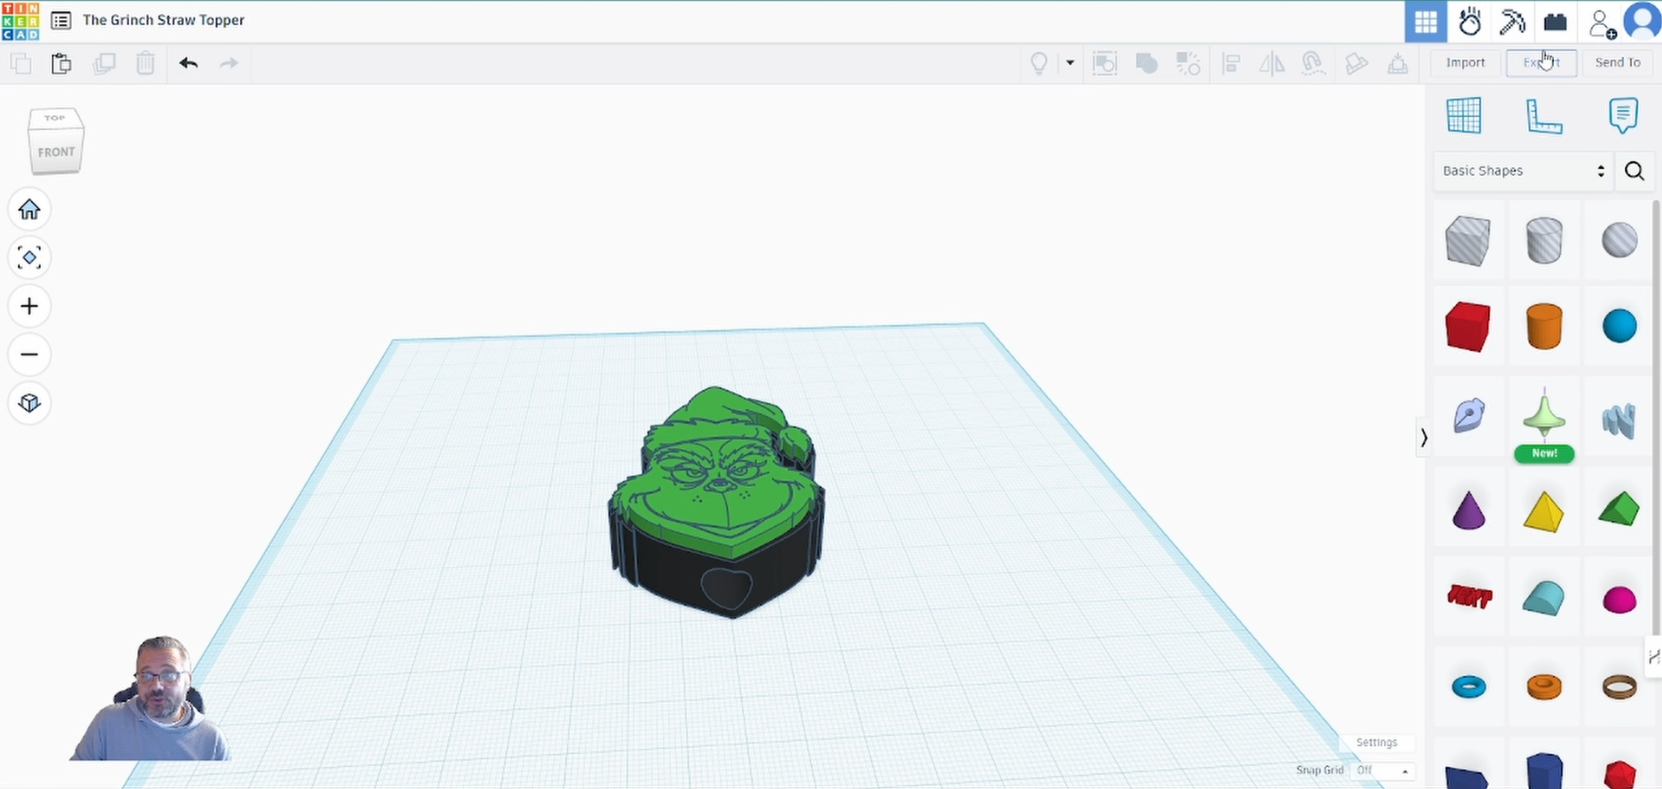Open the Notes tool
This screenshot has width=1662, height=789.
(1622, 116)
